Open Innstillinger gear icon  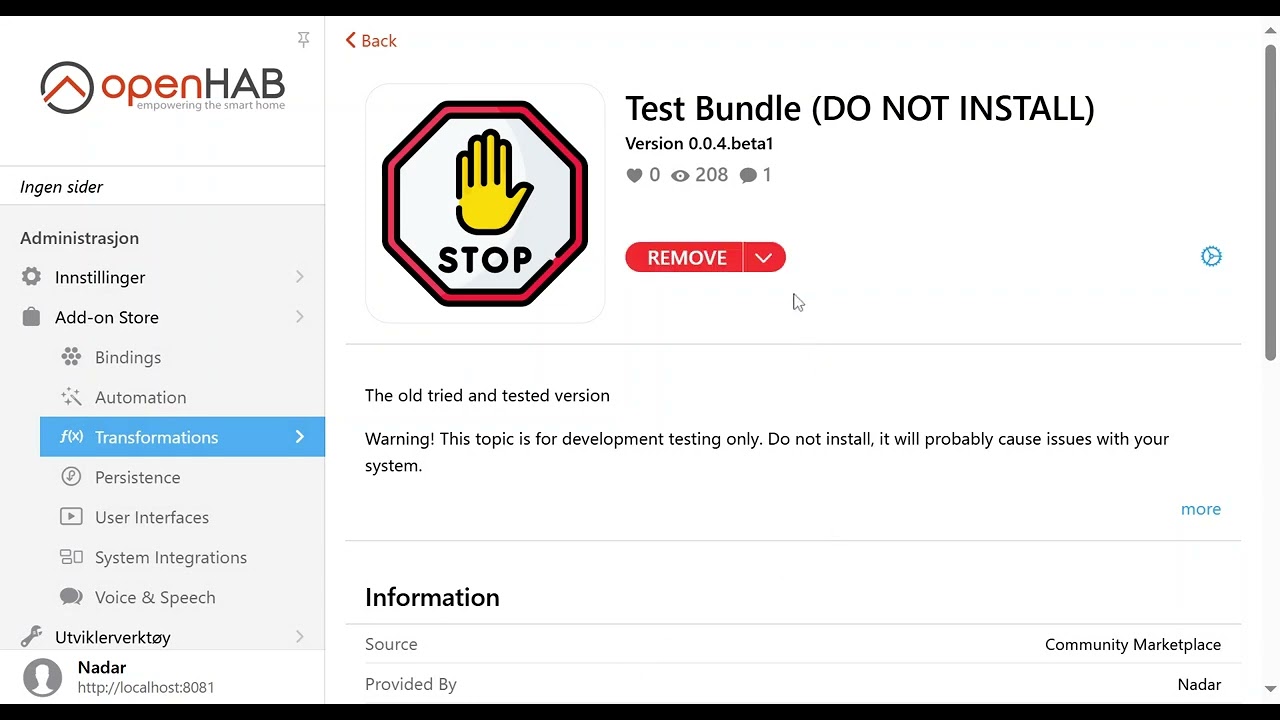(31, 277)
